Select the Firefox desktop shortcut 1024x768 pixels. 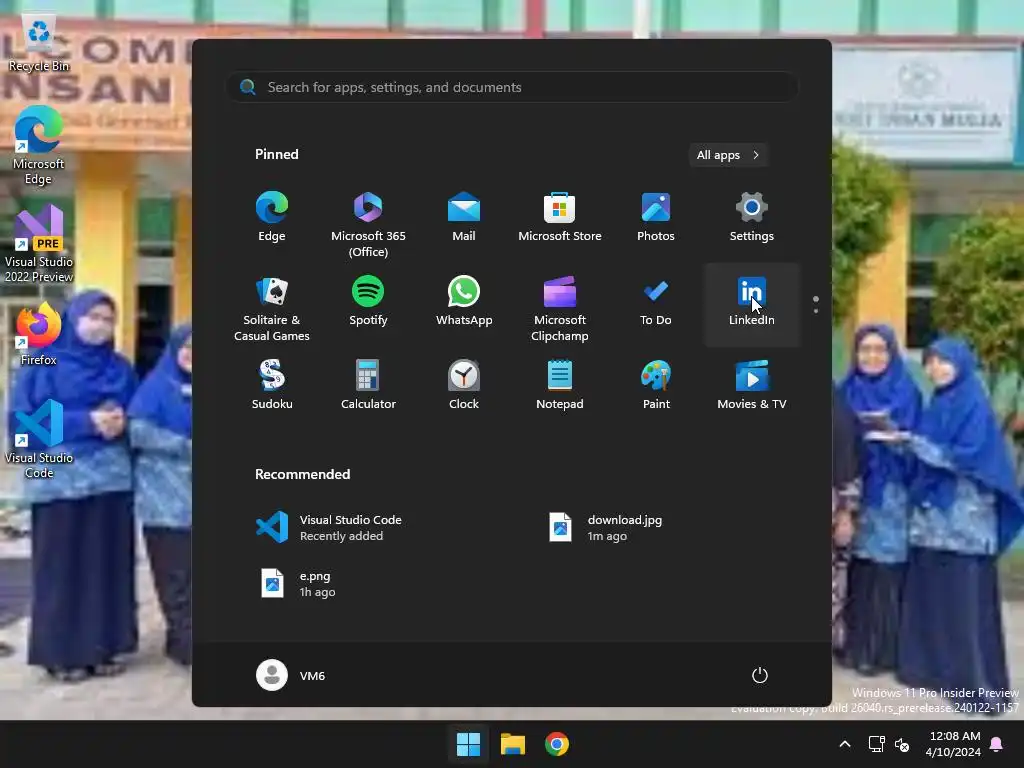[x=39, y=334]
